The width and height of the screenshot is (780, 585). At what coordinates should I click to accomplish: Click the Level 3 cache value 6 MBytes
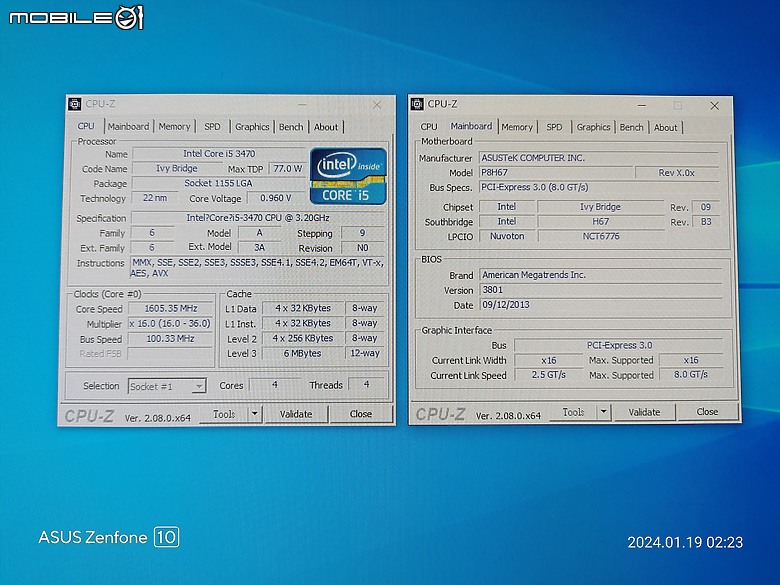pyautogui.click(x=302, y=353)
